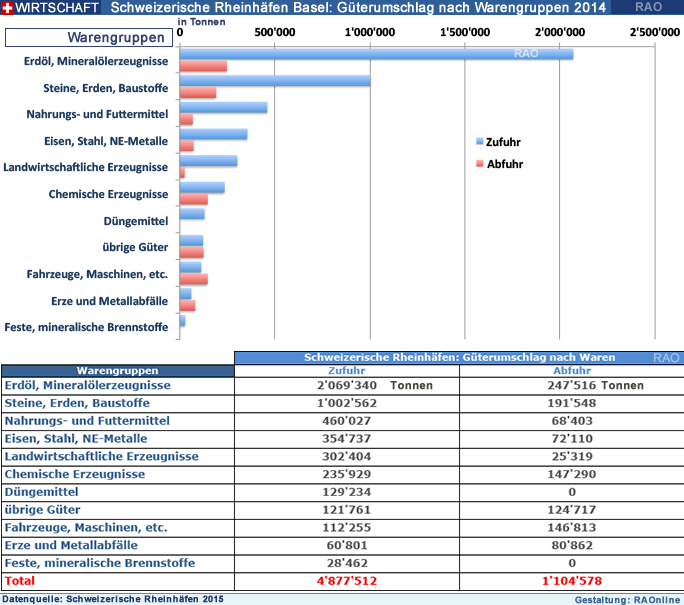
Task: Click the Swiss flag icon
Action: 8,8
